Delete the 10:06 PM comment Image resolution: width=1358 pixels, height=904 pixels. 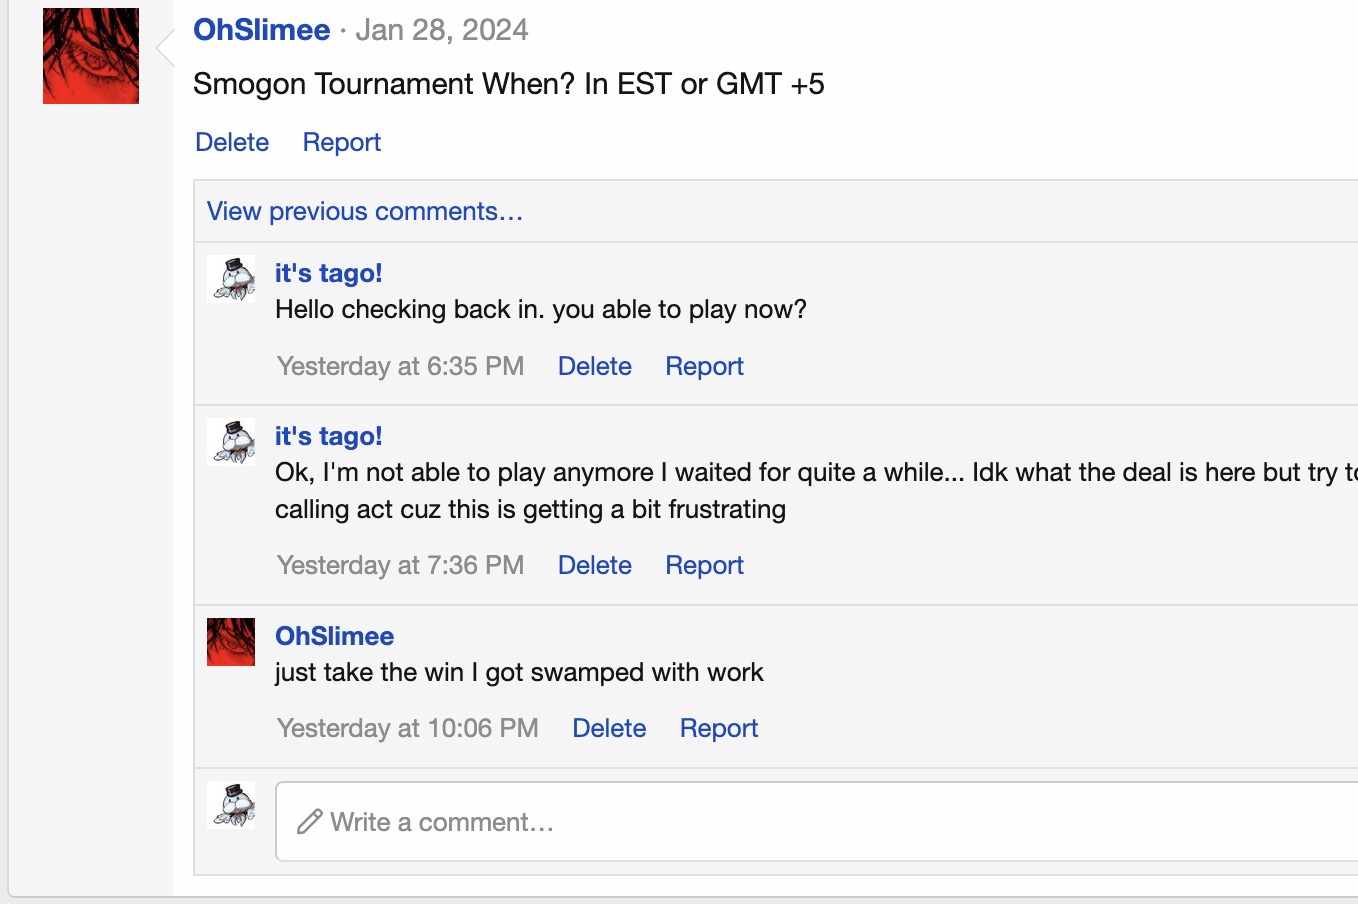(609, 728)
